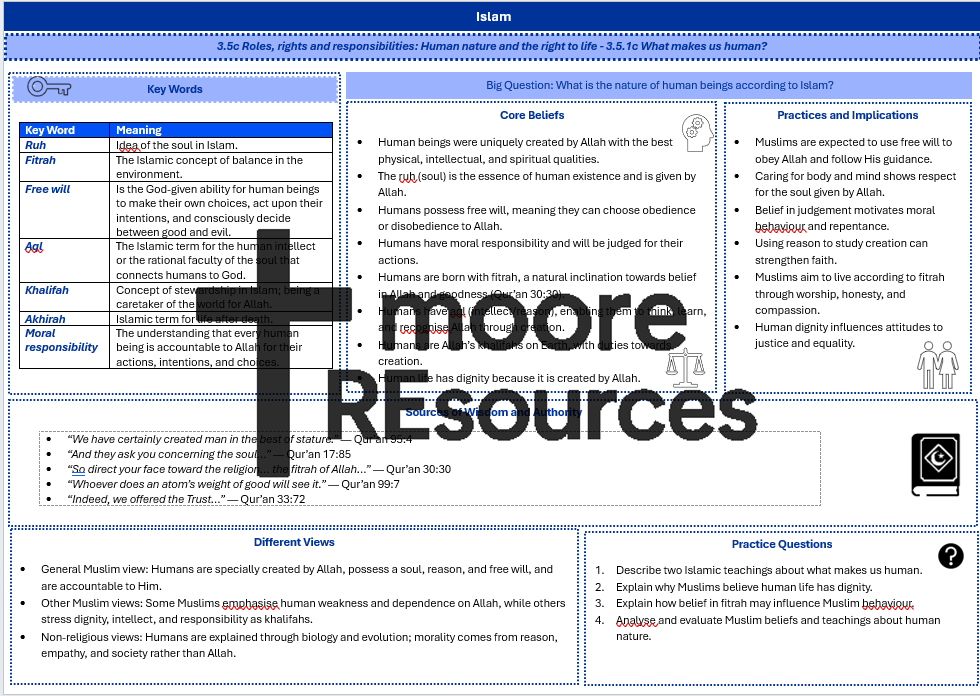Viewport: 980px width, 696px height.
Task: Click the 'Key Words' heading
Action: pyautogui.click(x=174, y=89)
